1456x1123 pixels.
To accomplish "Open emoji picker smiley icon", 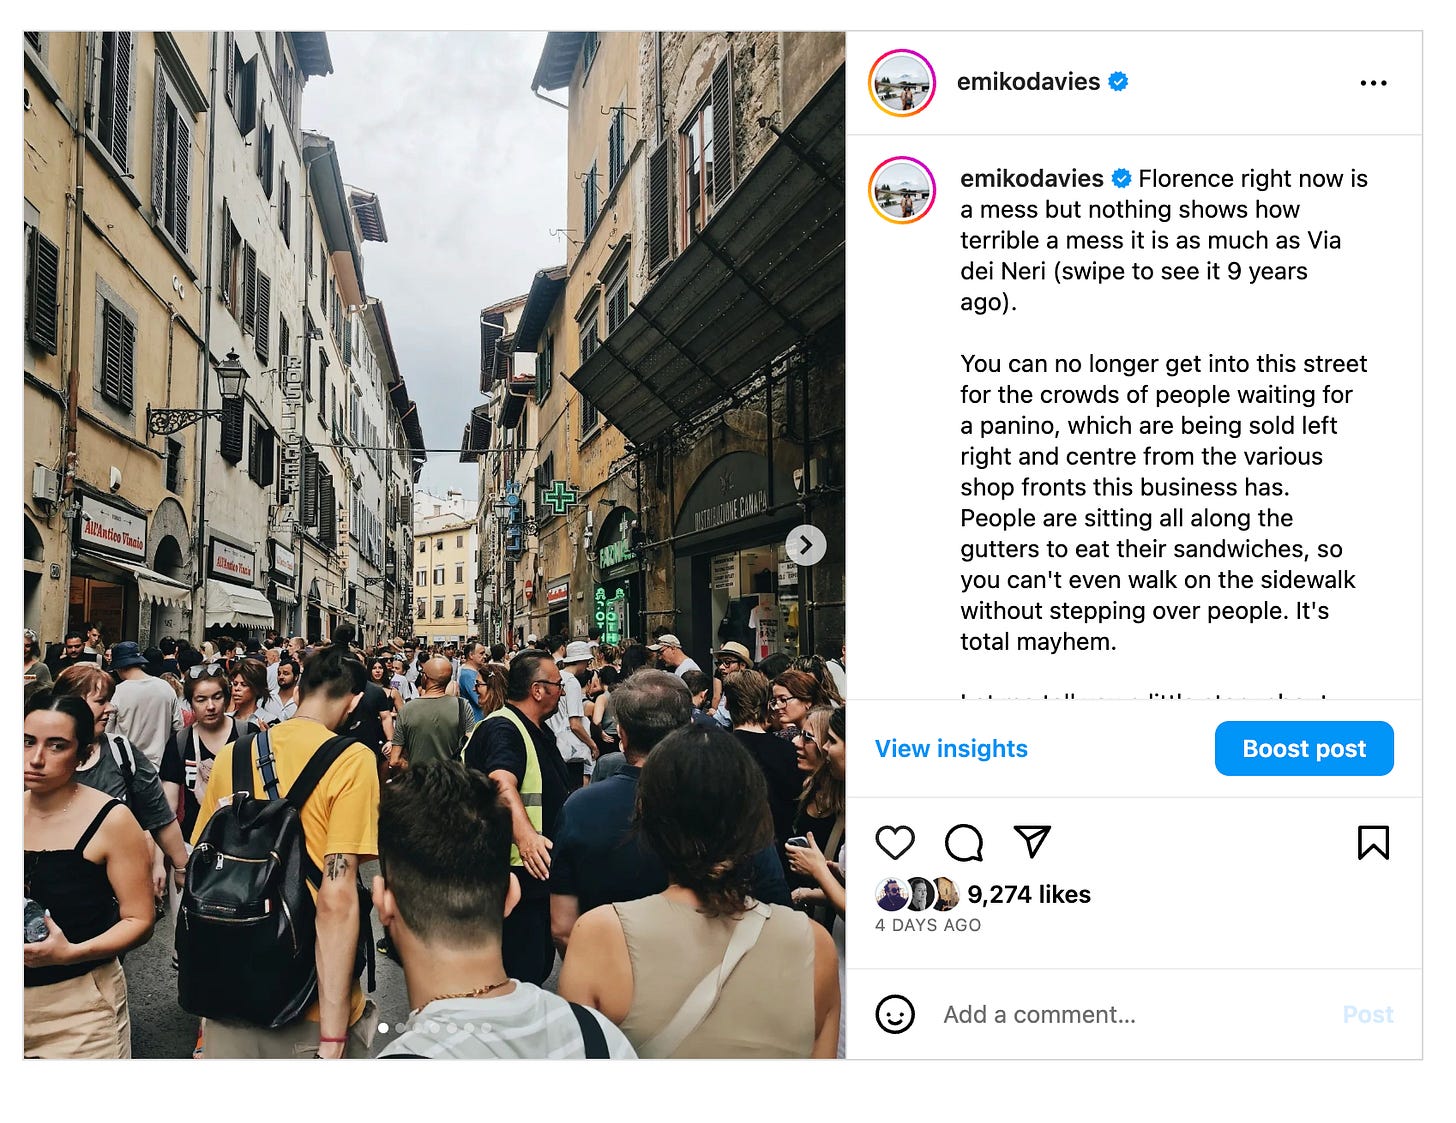I will tap(895, 1014).
